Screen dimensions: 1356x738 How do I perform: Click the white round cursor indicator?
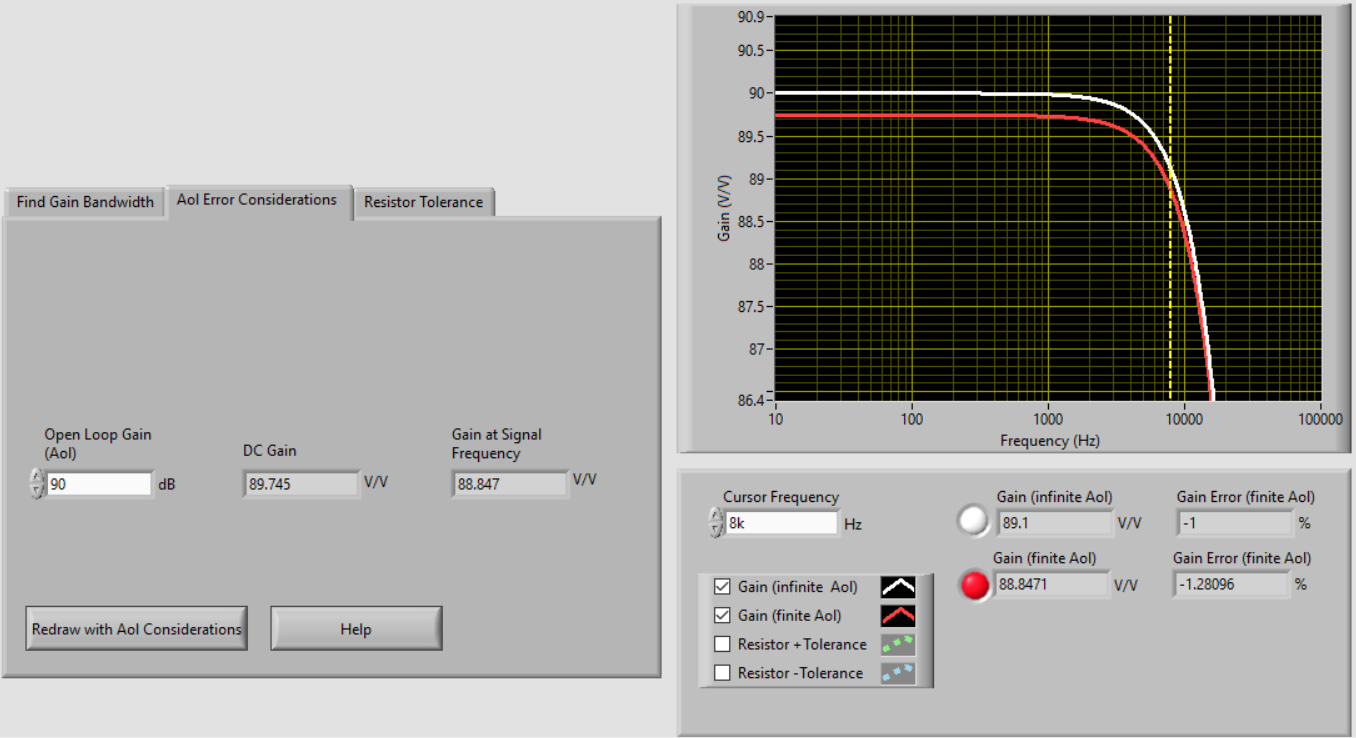click(x=973, y=522)
